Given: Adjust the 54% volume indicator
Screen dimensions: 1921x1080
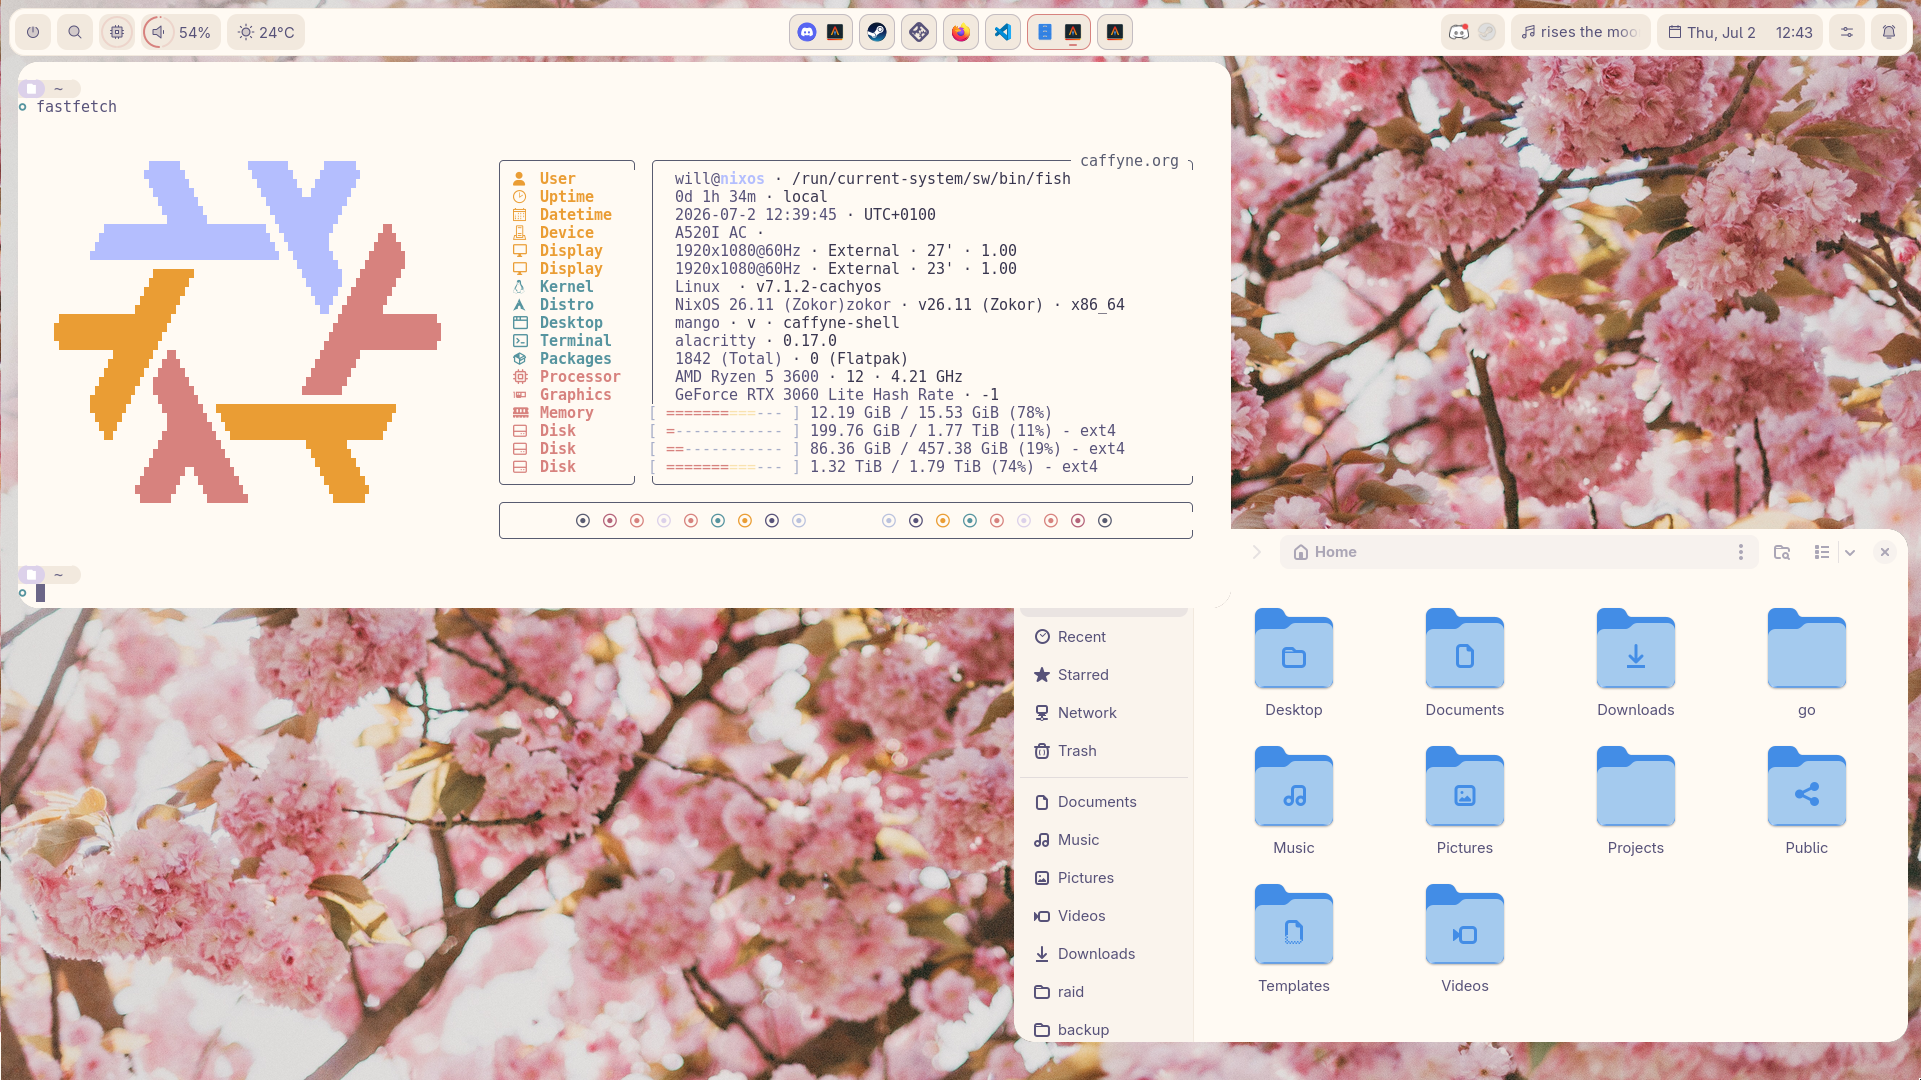Looking at the screenshot, I should [x=181, y=32].
